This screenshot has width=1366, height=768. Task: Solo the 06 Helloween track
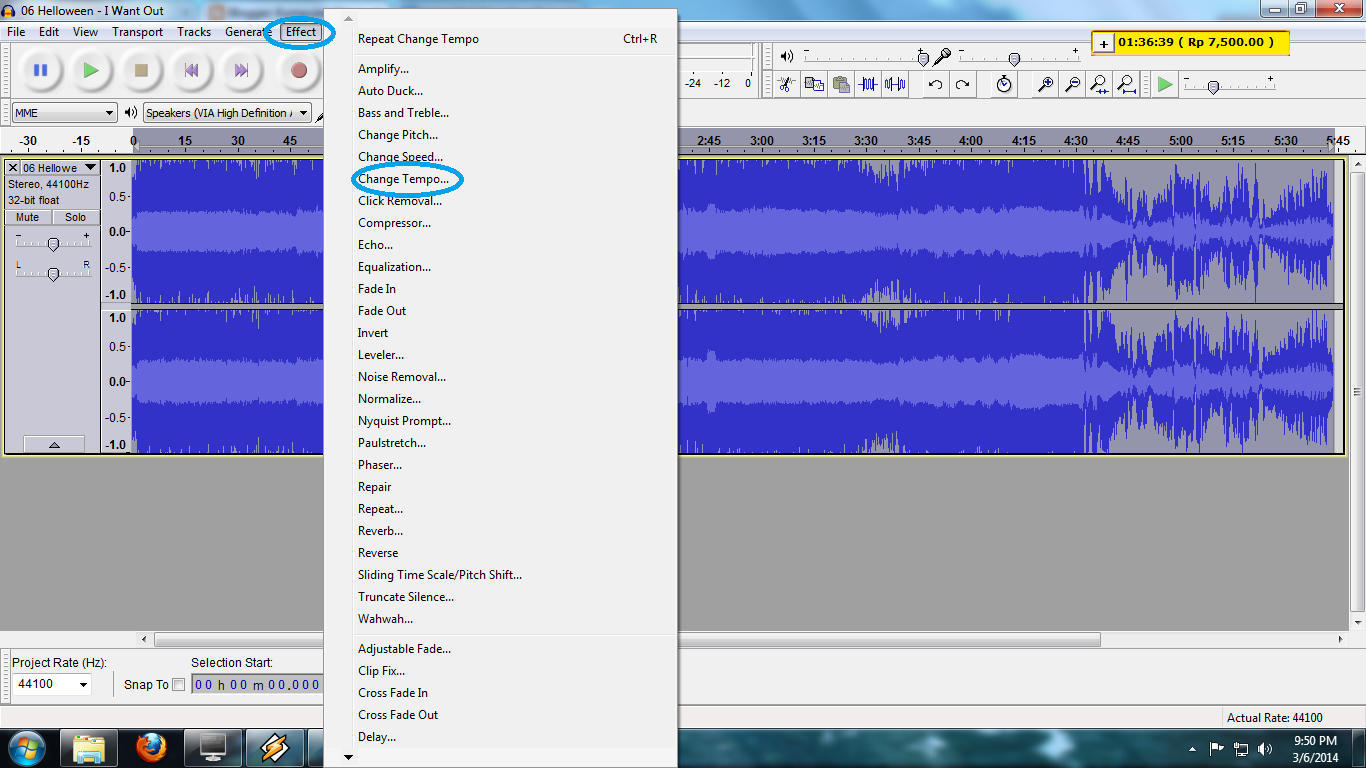[76, 217]
